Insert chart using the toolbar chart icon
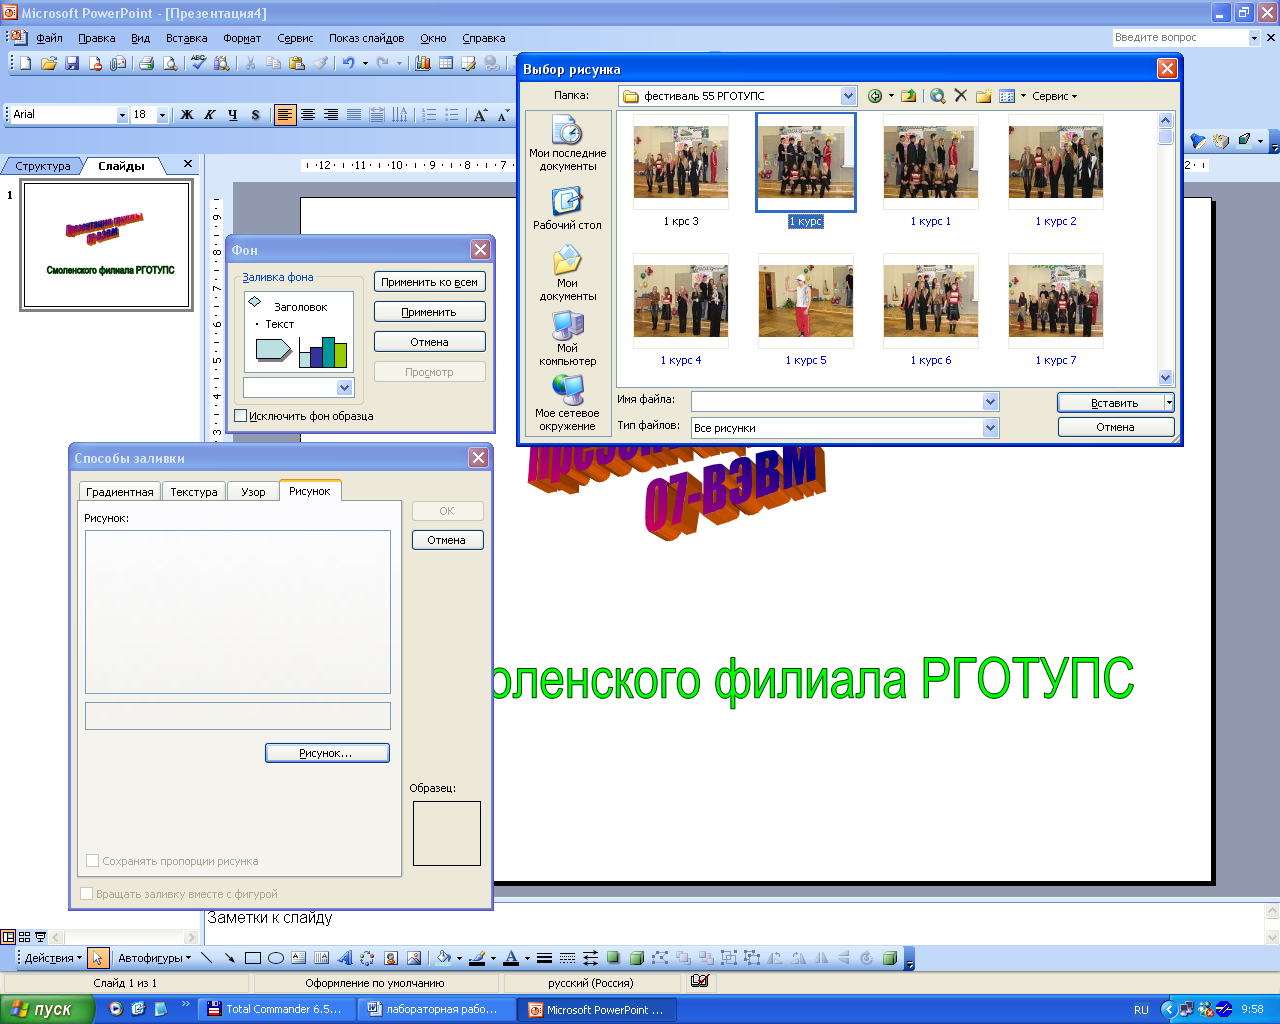The width and height of the screenshot is (1280, 1024). click(423, 63)
